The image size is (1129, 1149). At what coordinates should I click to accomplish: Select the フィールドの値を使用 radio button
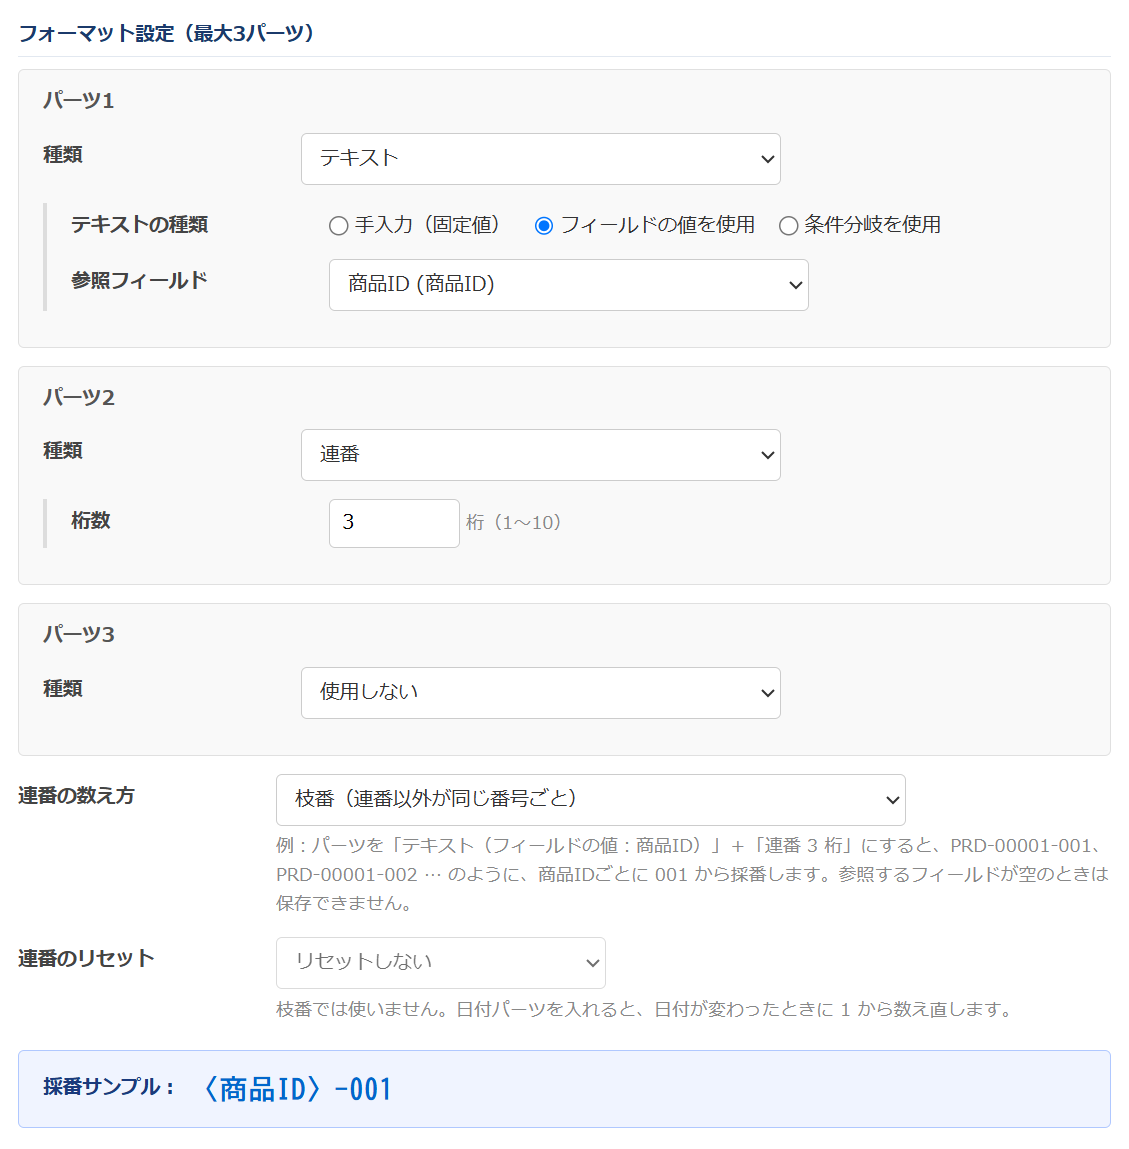coord(544,226)
